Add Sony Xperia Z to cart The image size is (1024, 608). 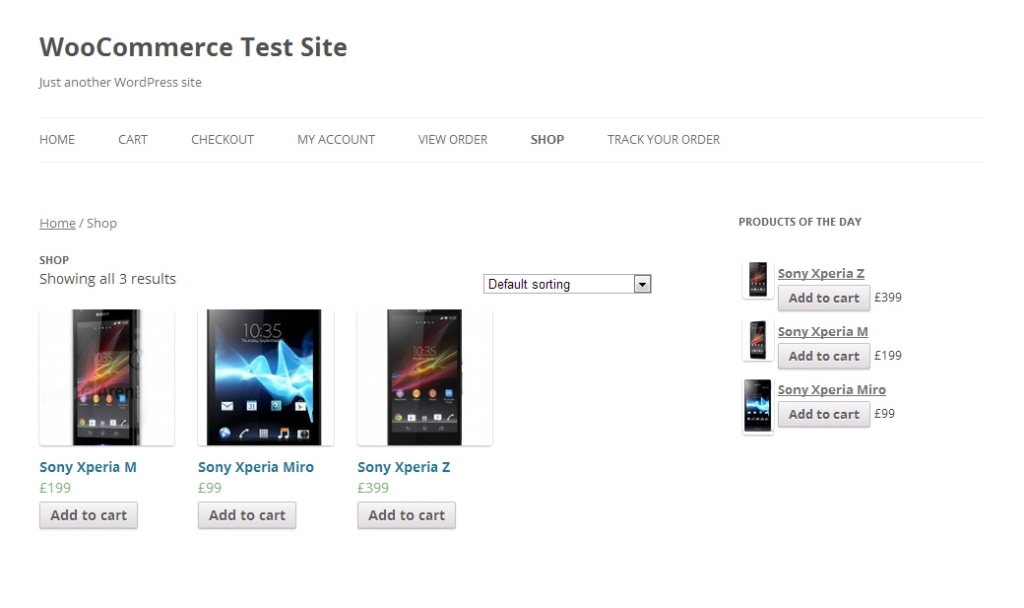[x=406, y=515]
